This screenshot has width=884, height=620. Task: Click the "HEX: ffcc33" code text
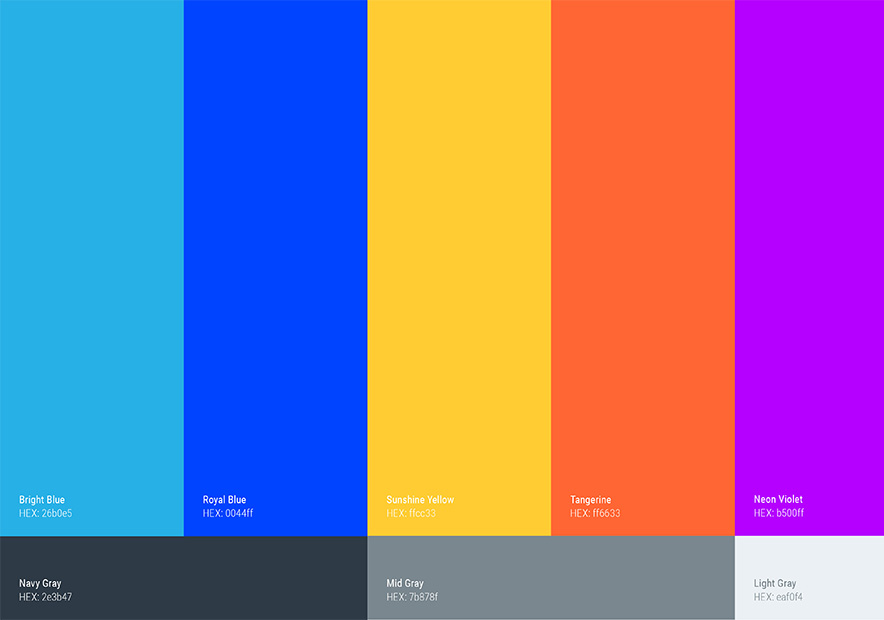pos(411,514)
